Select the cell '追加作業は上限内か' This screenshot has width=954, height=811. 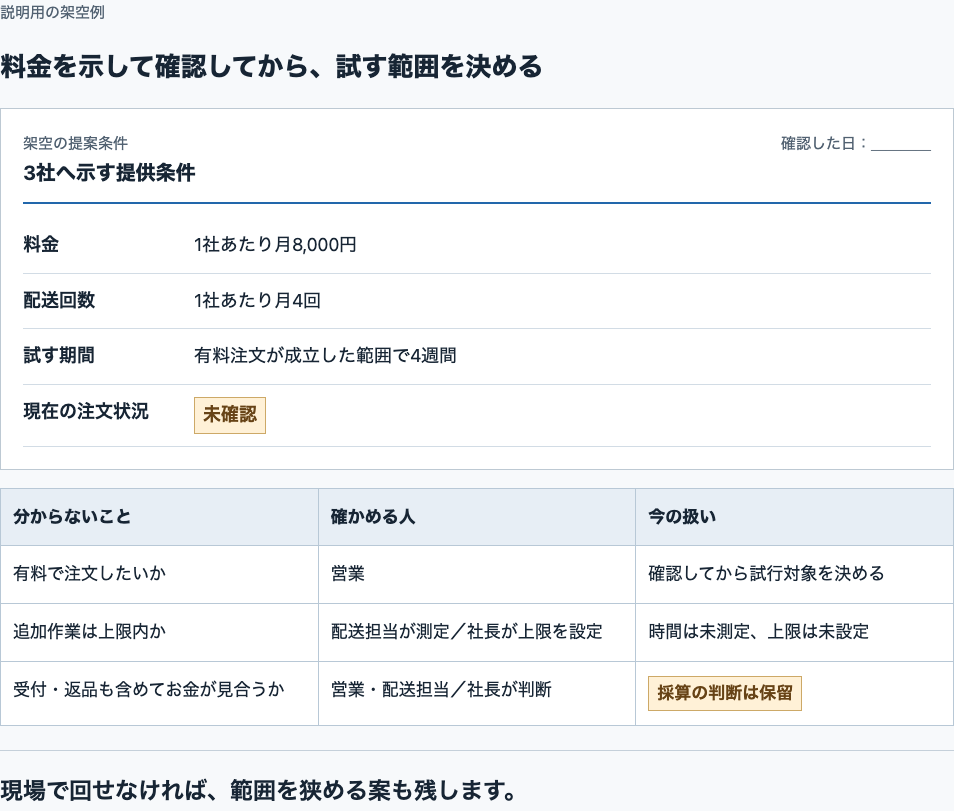pyautogui.click(x=159, y=632)
